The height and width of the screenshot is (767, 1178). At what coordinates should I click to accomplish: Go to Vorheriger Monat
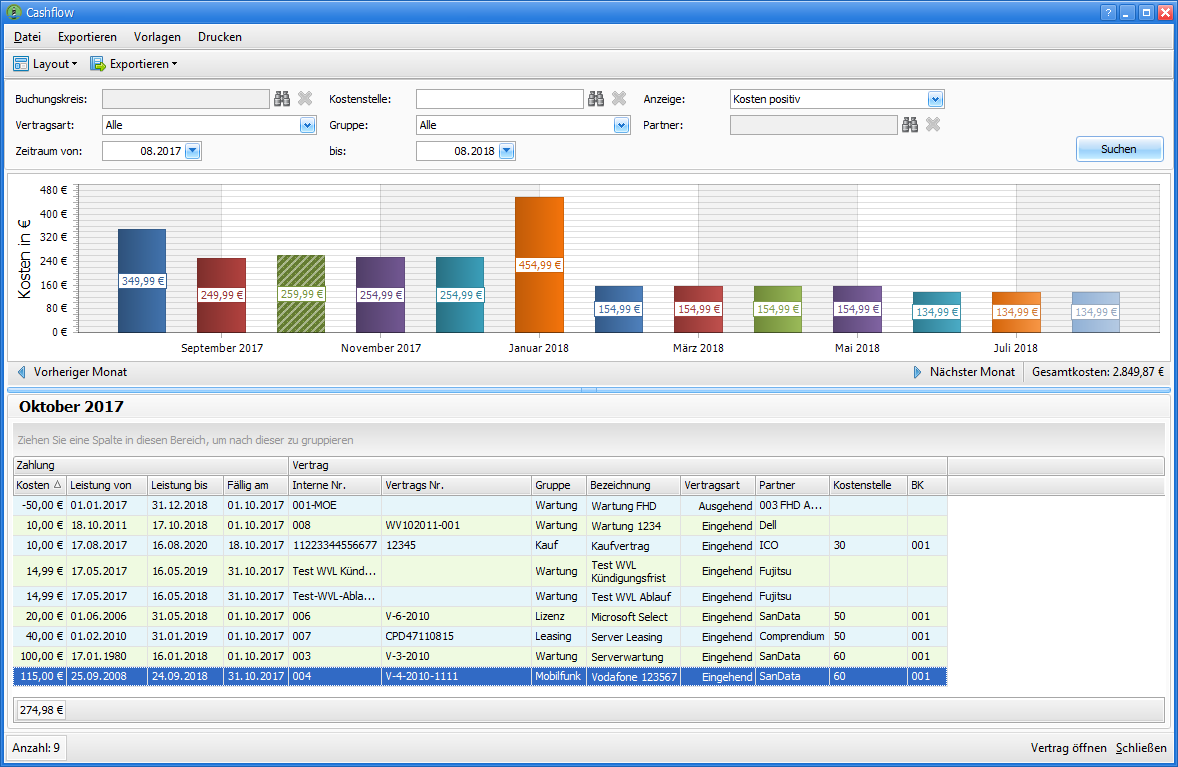pyautogui.click(x=72, y=372)
